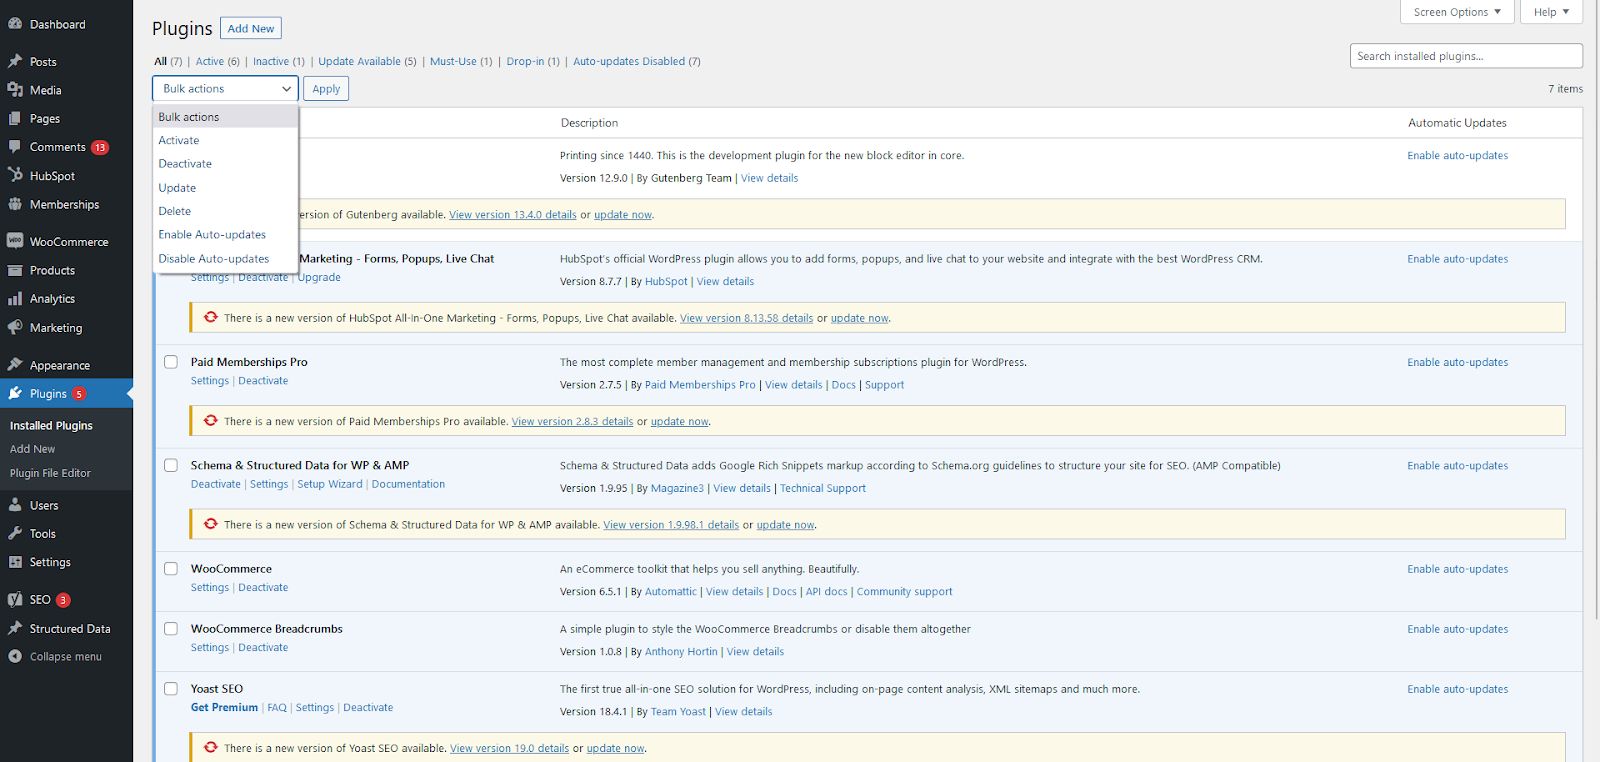Choose Activate from bulk actions list
The height and width of the screenshot is (762, 1600).
225,140
